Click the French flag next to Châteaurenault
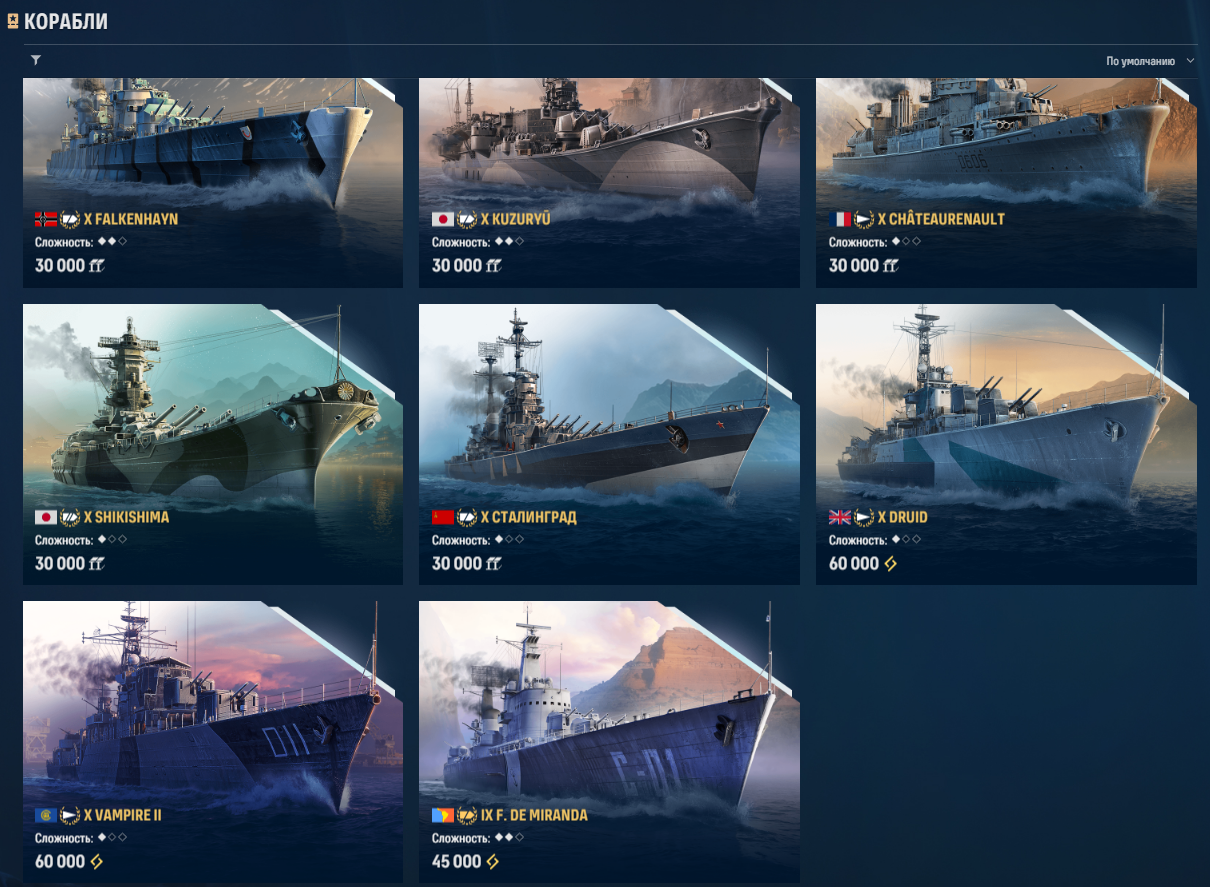1210x887 pixels. 839,219
